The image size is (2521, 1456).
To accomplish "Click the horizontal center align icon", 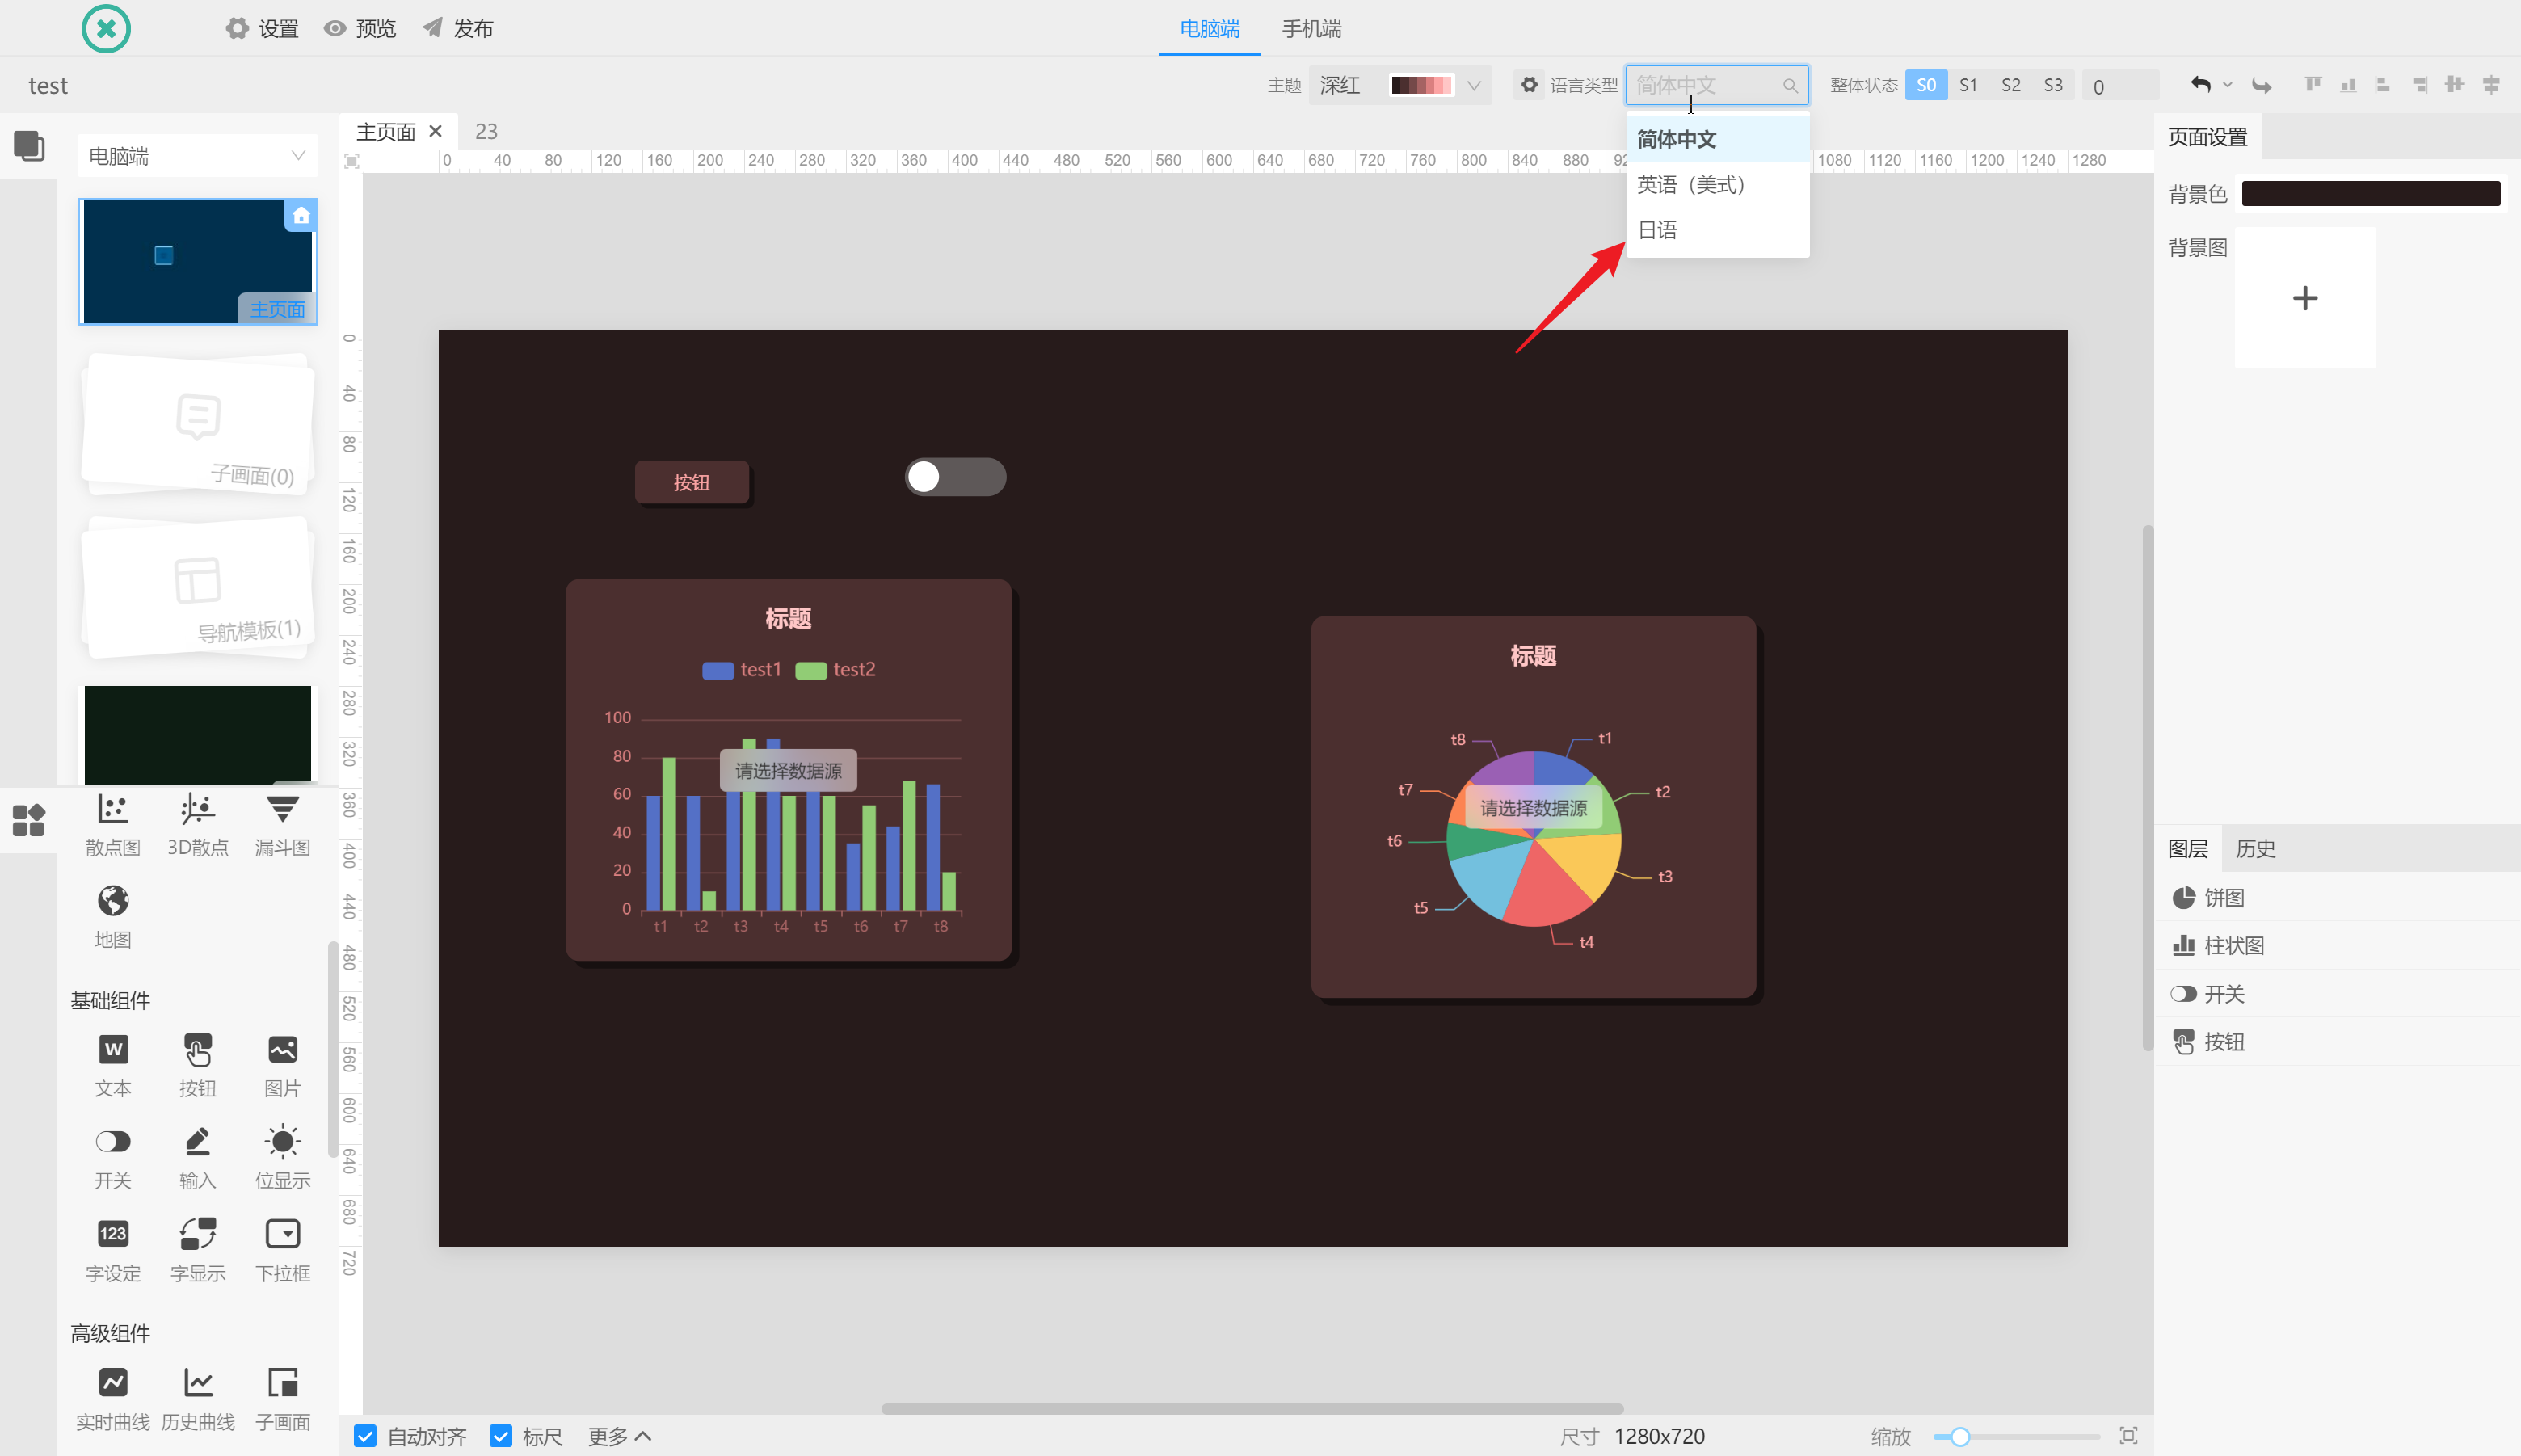I will (x=2491, y=85).
